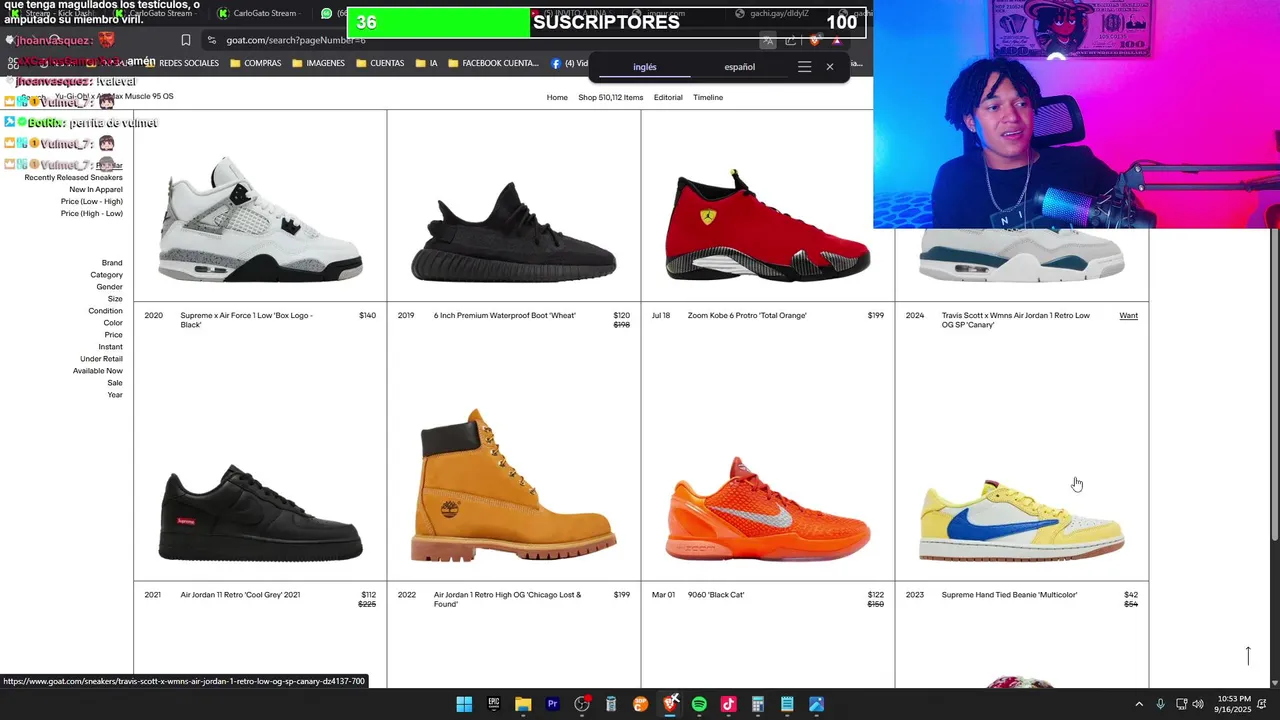Expand the Year filter

pyautogui.click(x=115, y=395)
